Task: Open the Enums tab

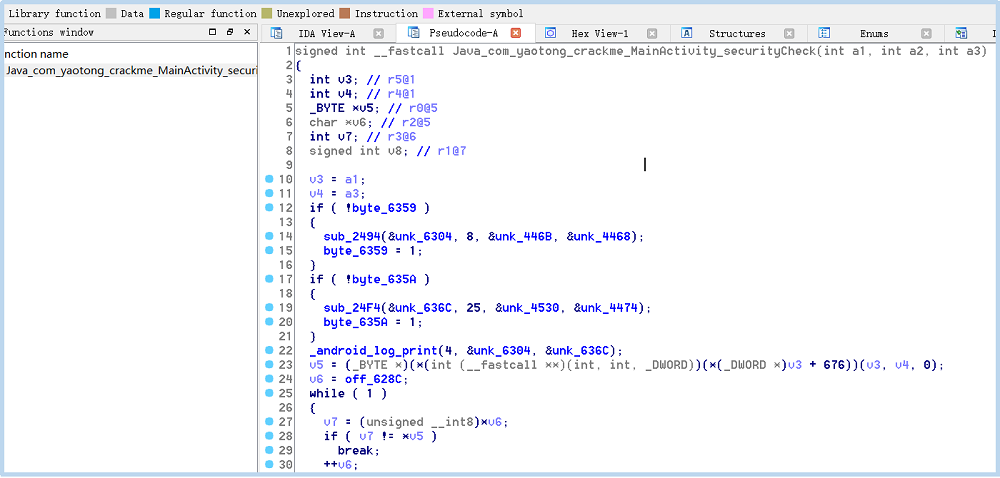Action: pos(873,34)
